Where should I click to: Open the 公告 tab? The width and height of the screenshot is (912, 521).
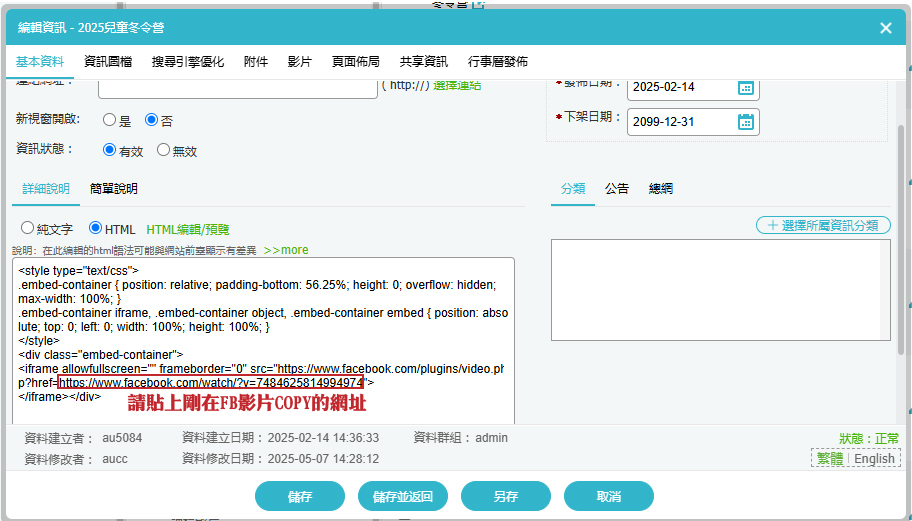(617, 188)
